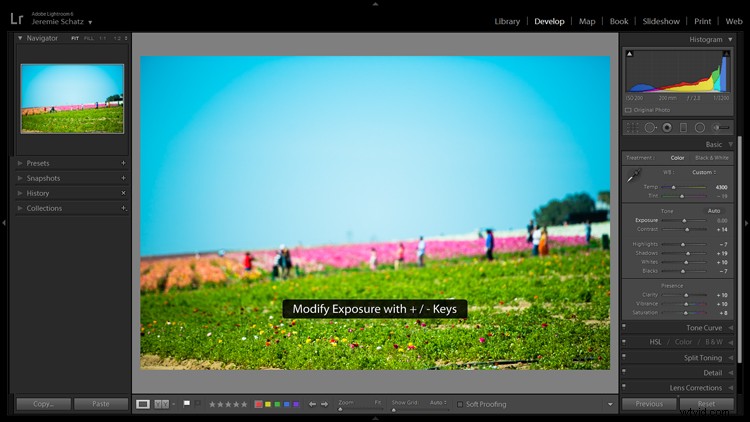This screenshot has height=422, width=750.
Task: Open the Print module
Action: [x=702, y=21]
